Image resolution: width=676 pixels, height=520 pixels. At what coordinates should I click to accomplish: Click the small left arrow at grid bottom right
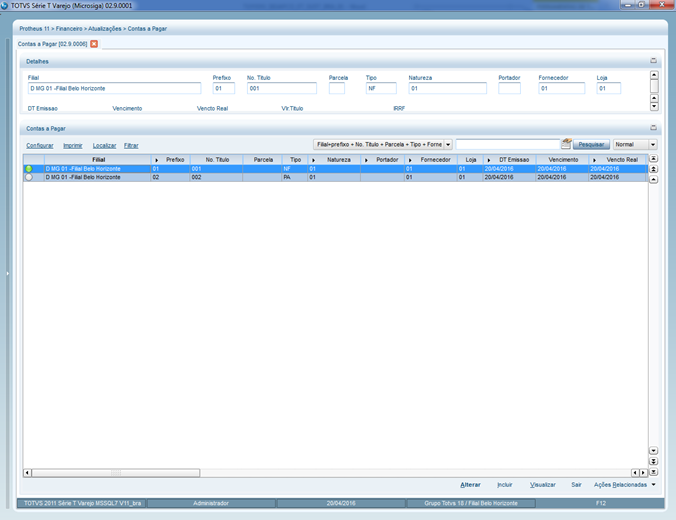click(x=635, y=473)
